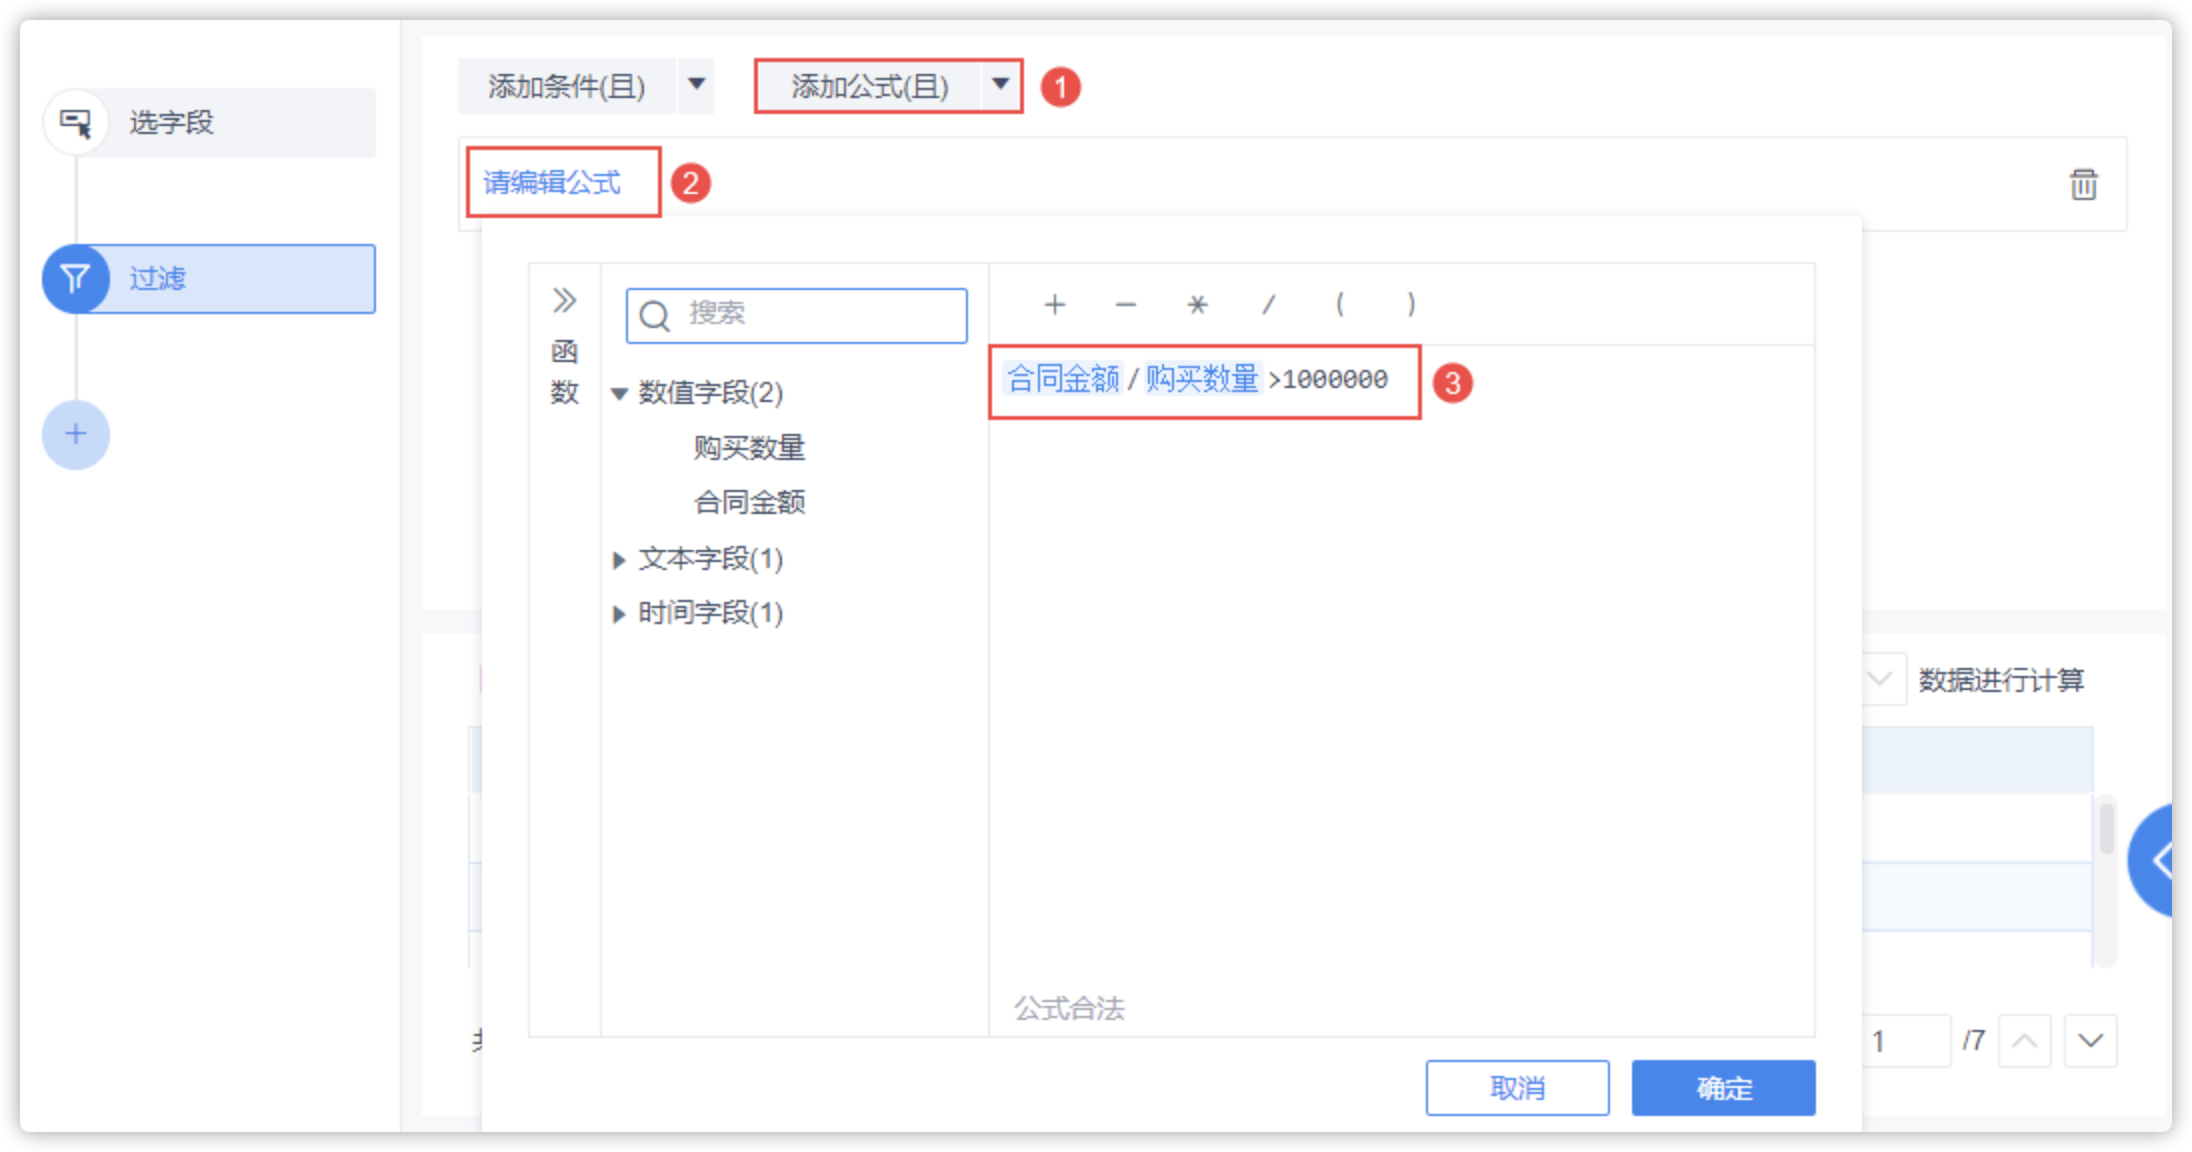The width and height of the screenshot is (2192, 1152).
Task: Click the search magnifier icon
Action: click(x=655, y=316)
